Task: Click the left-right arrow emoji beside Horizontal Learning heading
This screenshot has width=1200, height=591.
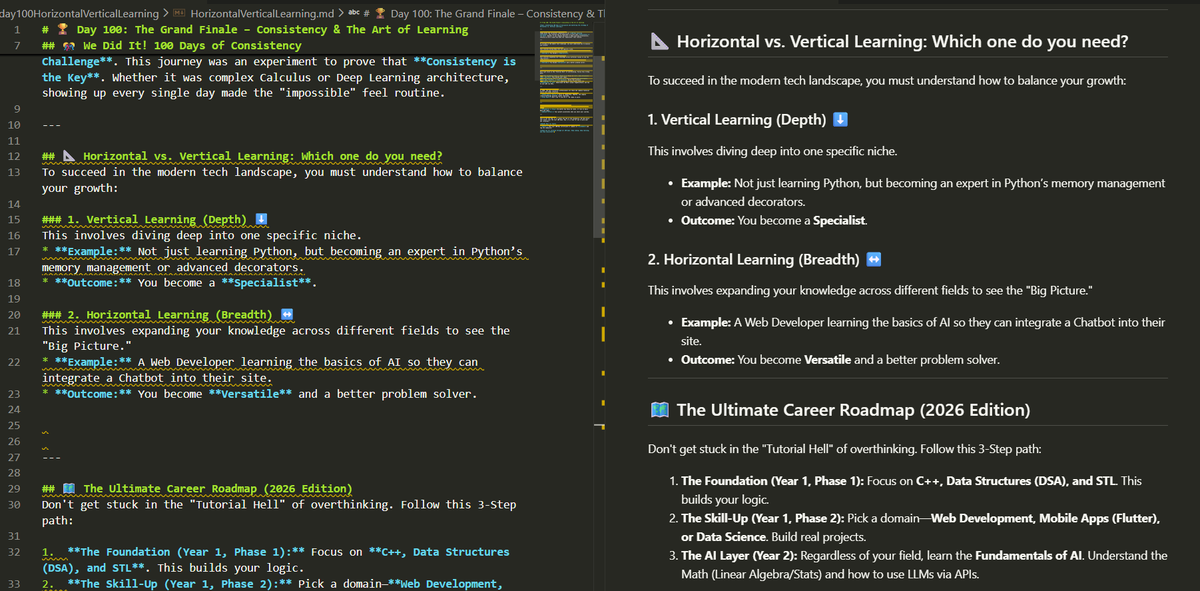Action: click(x=873, y=259)
